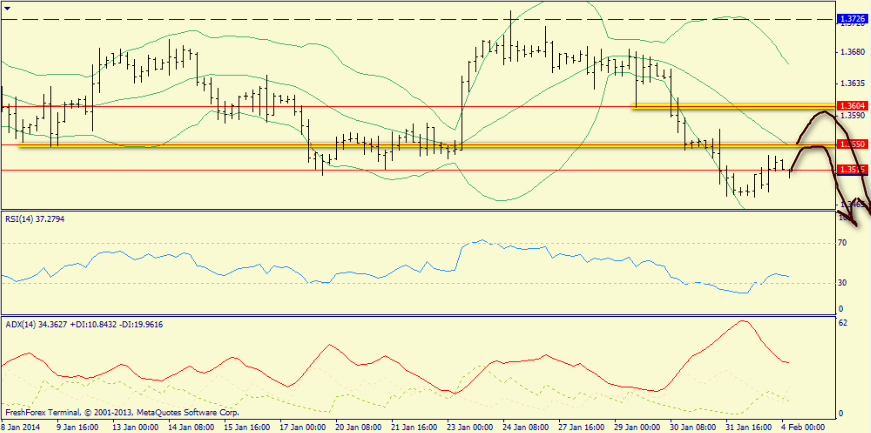Select the blue dashed horizontal line at 1.3726
Viewport: 871px width, 433px height.
[x=418, y=19]
